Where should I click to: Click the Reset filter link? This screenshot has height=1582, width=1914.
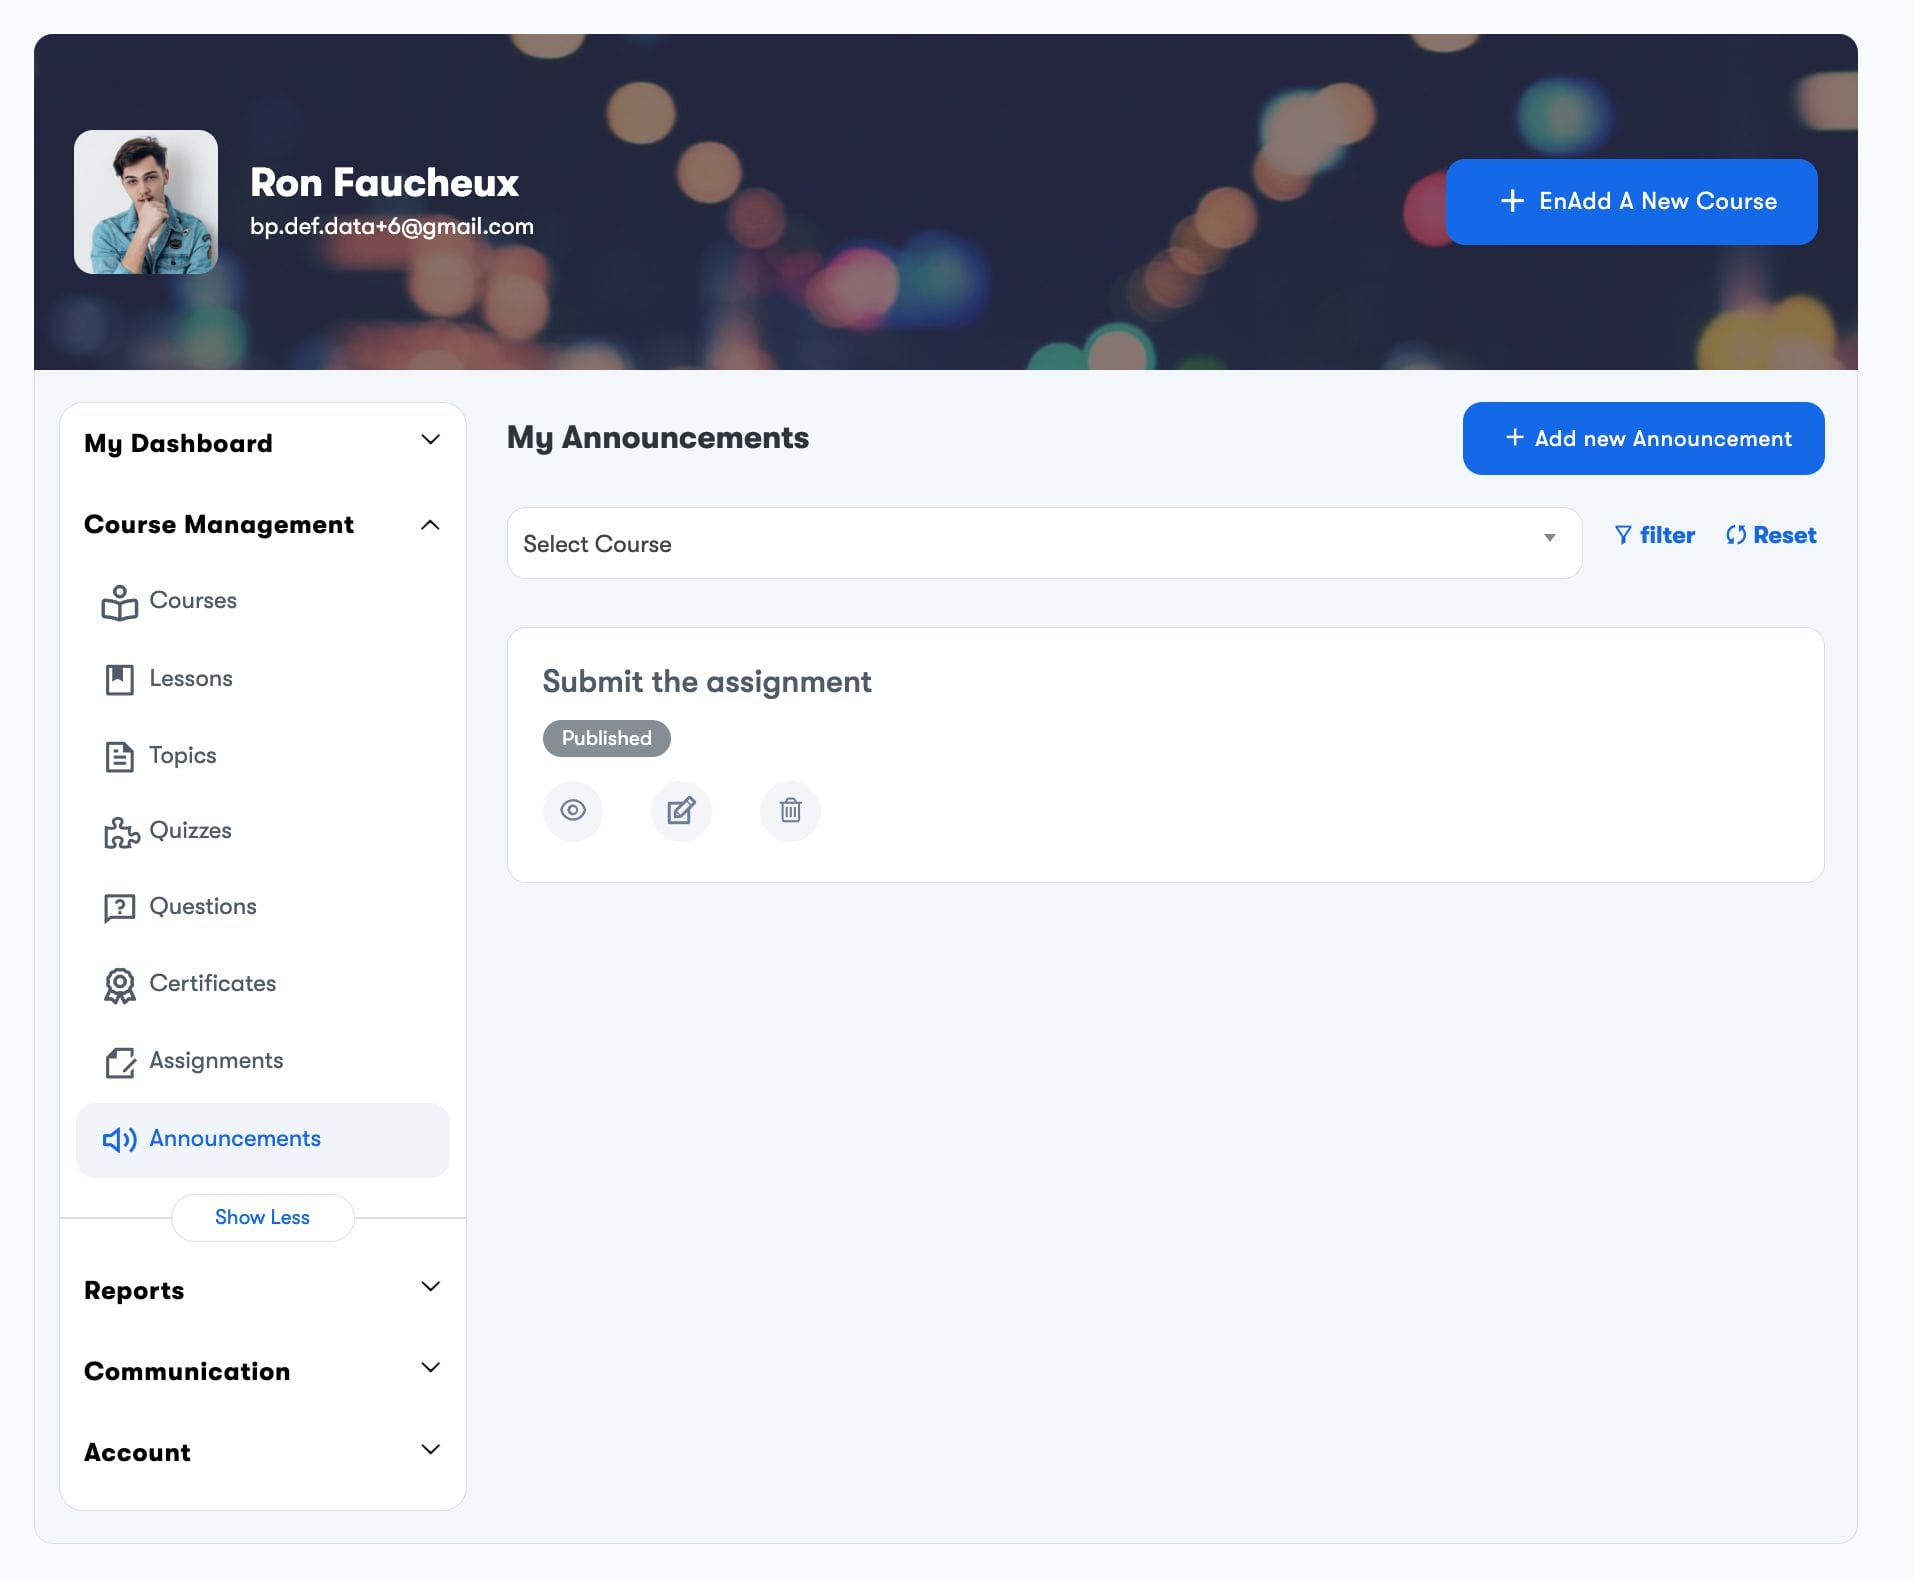[1771, 535]
